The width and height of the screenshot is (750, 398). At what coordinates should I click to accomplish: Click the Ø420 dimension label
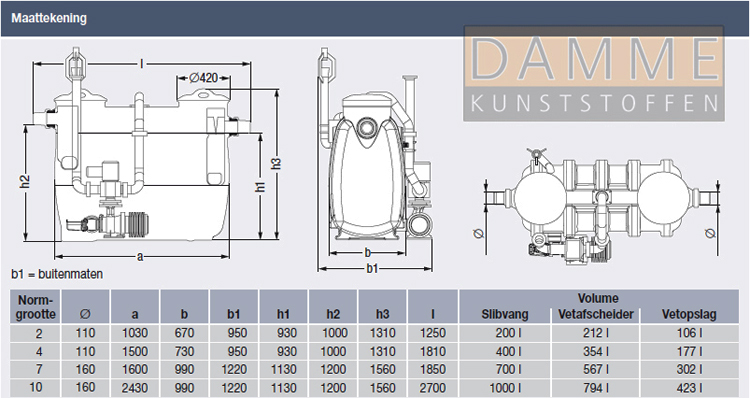(x=203, y=77)
